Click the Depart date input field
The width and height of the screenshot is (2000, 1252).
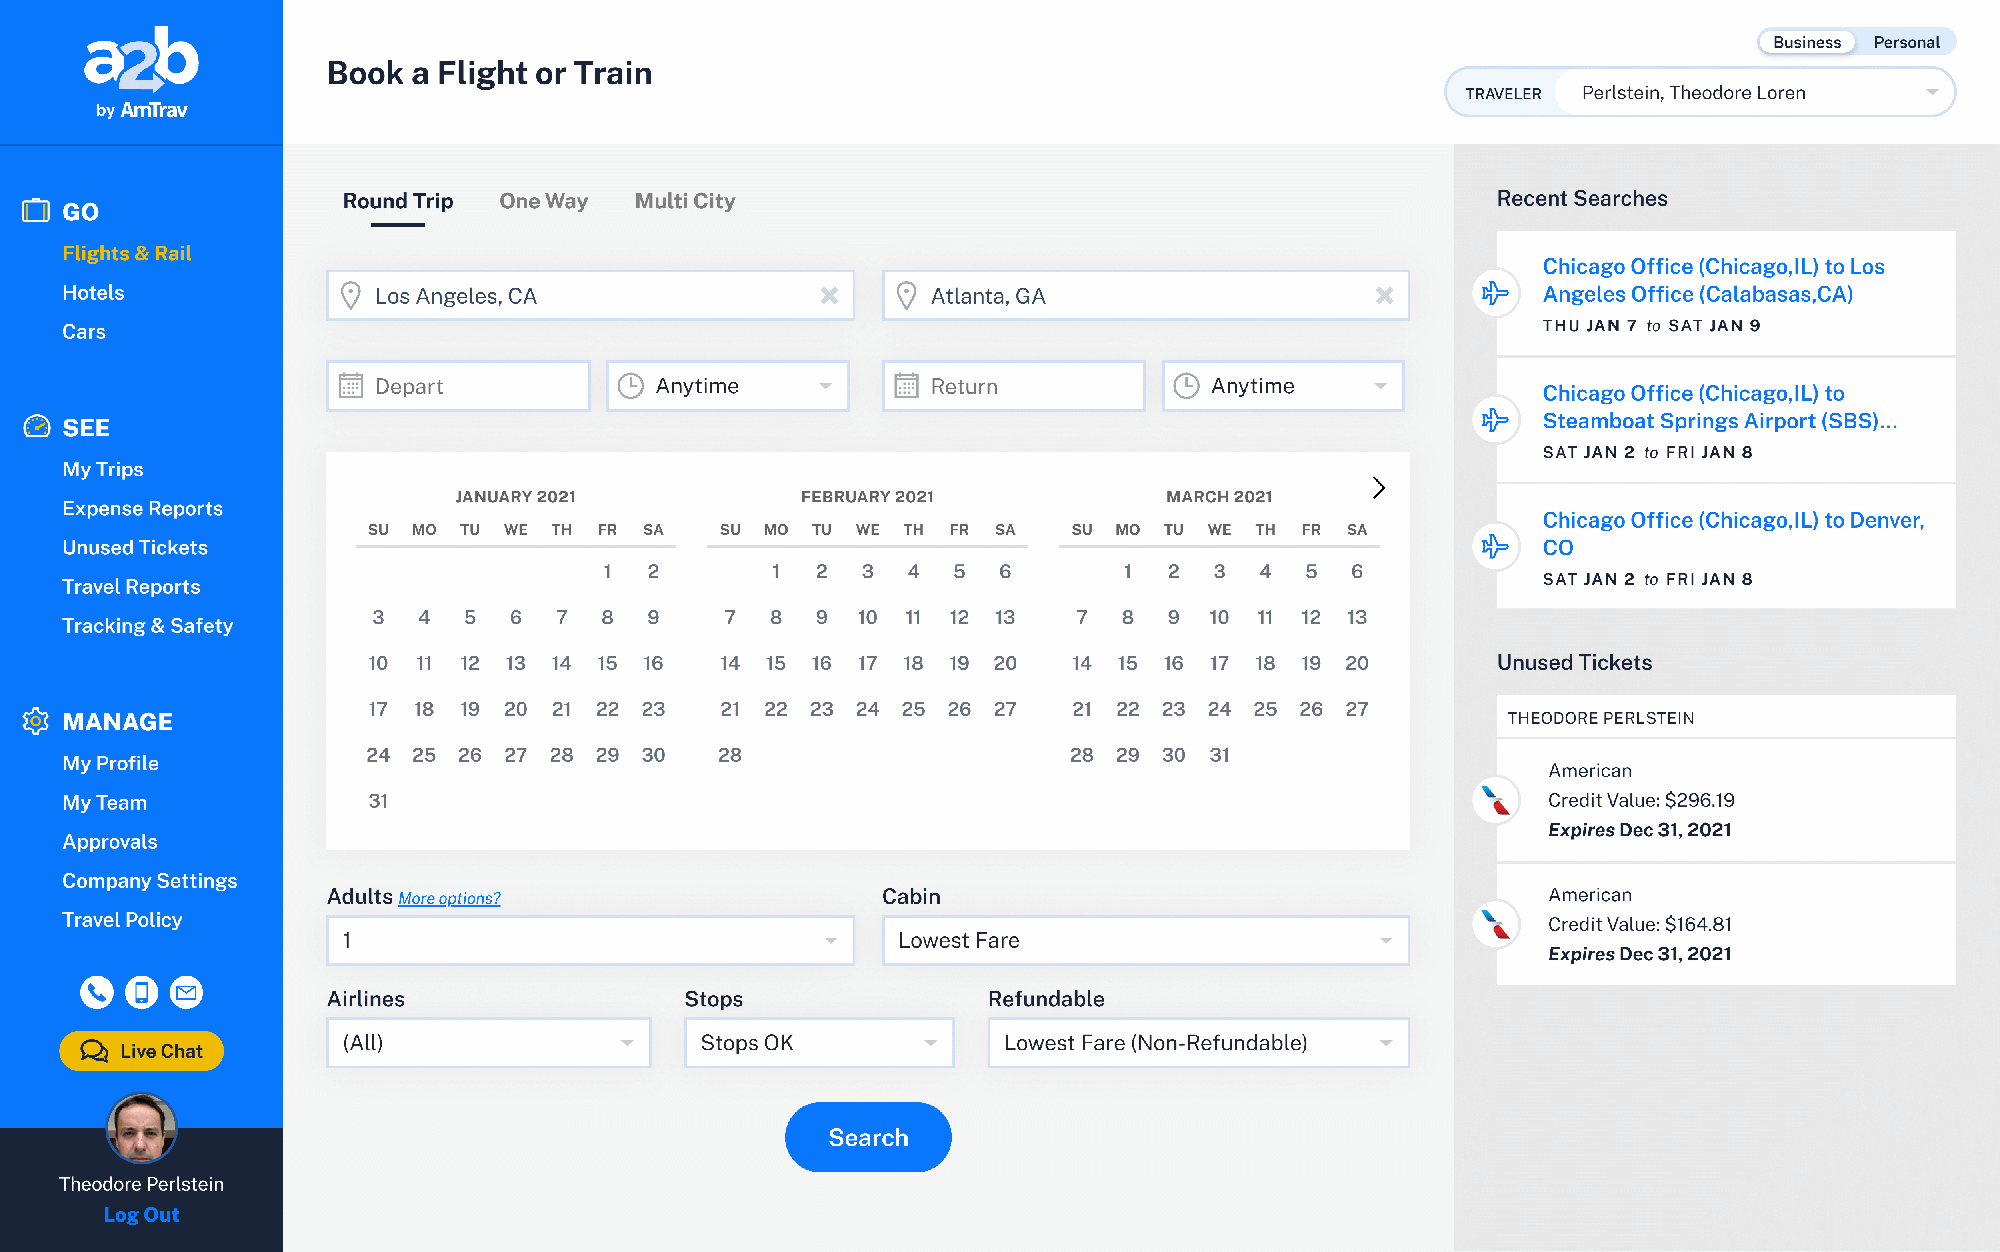tap(458, 386)
